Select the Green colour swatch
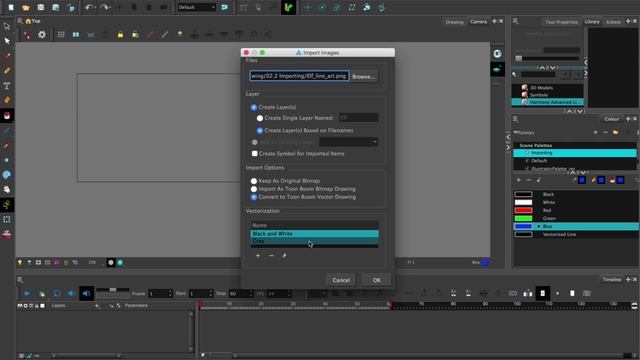Image resolution: width=640 pixels, height=360 pixels. point(523,218)
